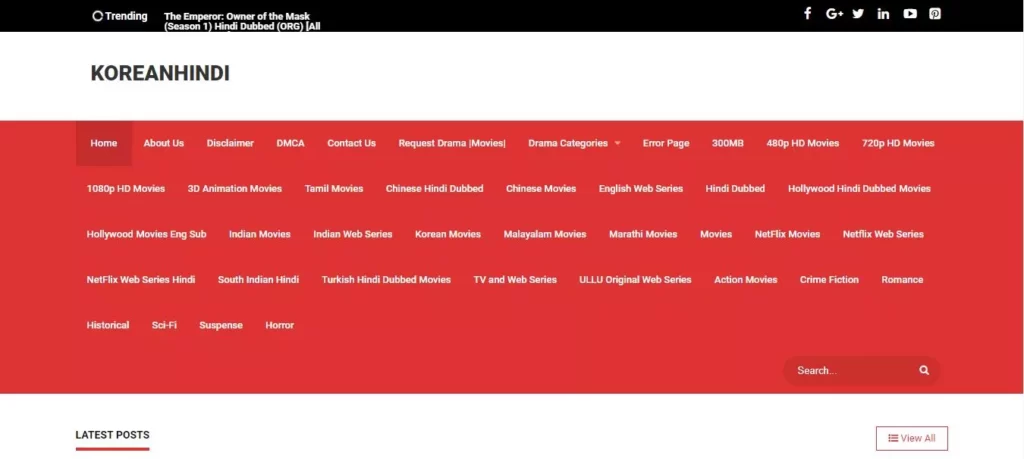Browse Hollywood Movies Eng Sub
This screenshot has width=1024, height=459.
point(146,234)
